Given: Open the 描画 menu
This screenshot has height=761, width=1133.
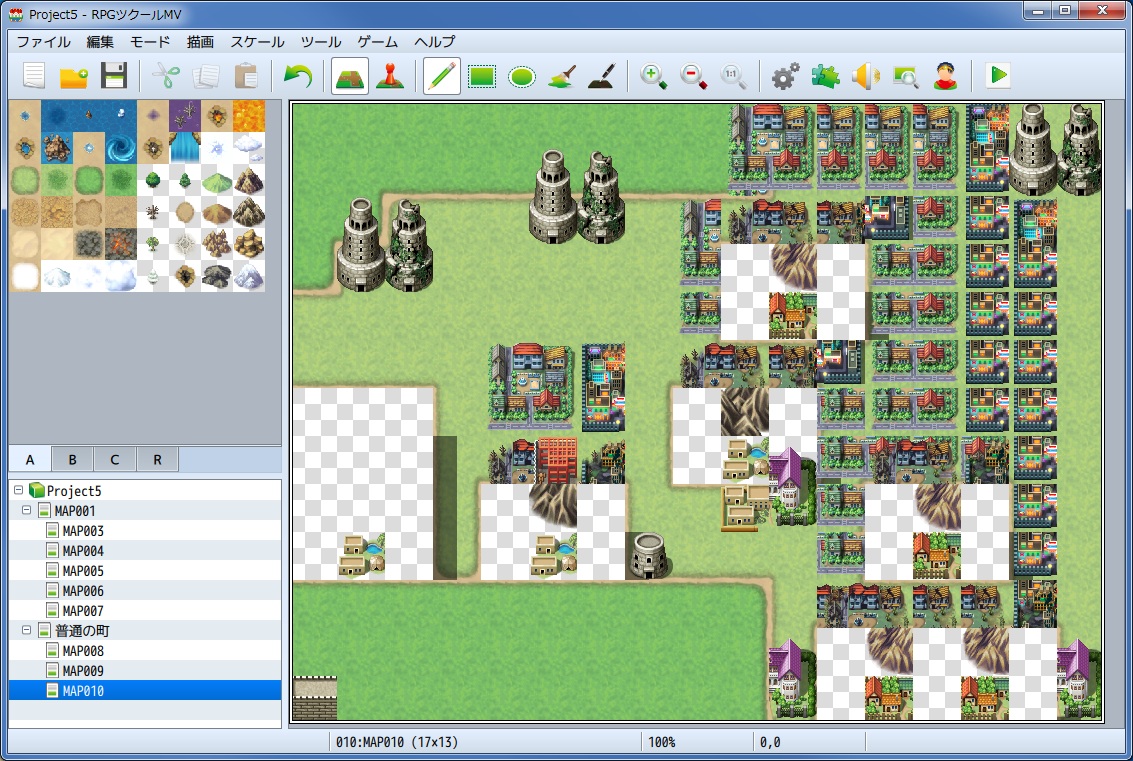Looking at the screenshot, I should 200,42.
